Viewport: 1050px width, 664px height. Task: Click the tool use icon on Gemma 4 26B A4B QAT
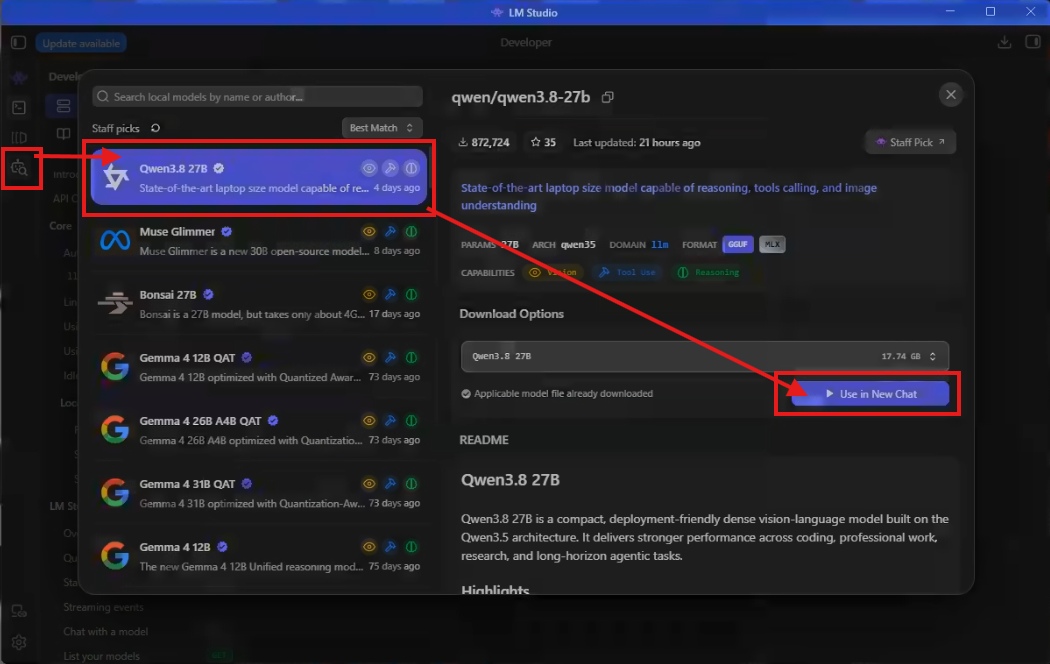(390, 420)
